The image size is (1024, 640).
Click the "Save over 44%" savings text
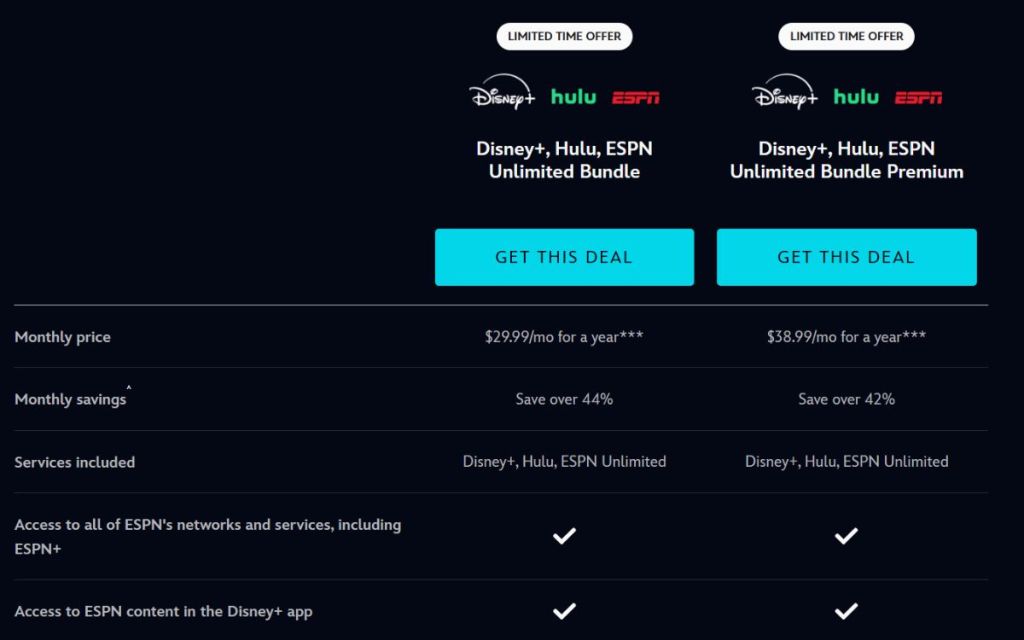(563, 398)
